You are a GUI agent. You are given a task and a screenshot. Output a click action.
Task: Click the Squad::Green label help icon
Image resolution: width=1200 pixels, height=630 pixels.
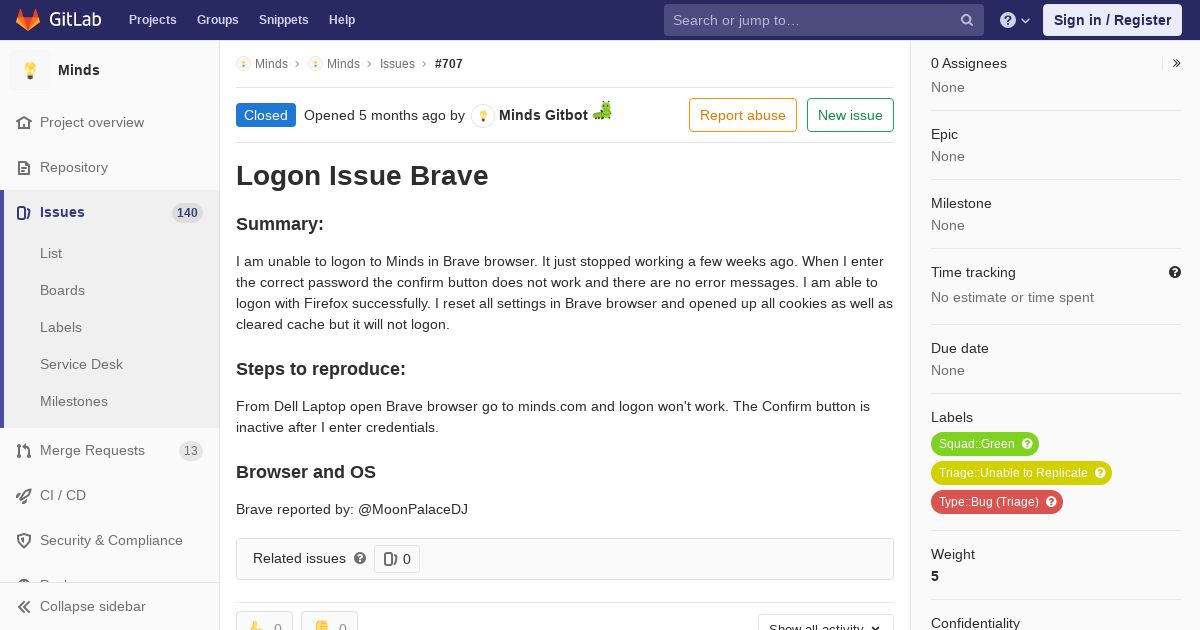click(x=1027, y=444)
